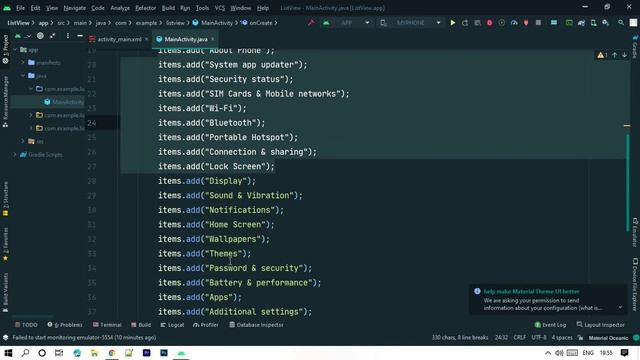The image size is (640, 360).
Task: Toggle the Emulator side panel
Action: 635,233
